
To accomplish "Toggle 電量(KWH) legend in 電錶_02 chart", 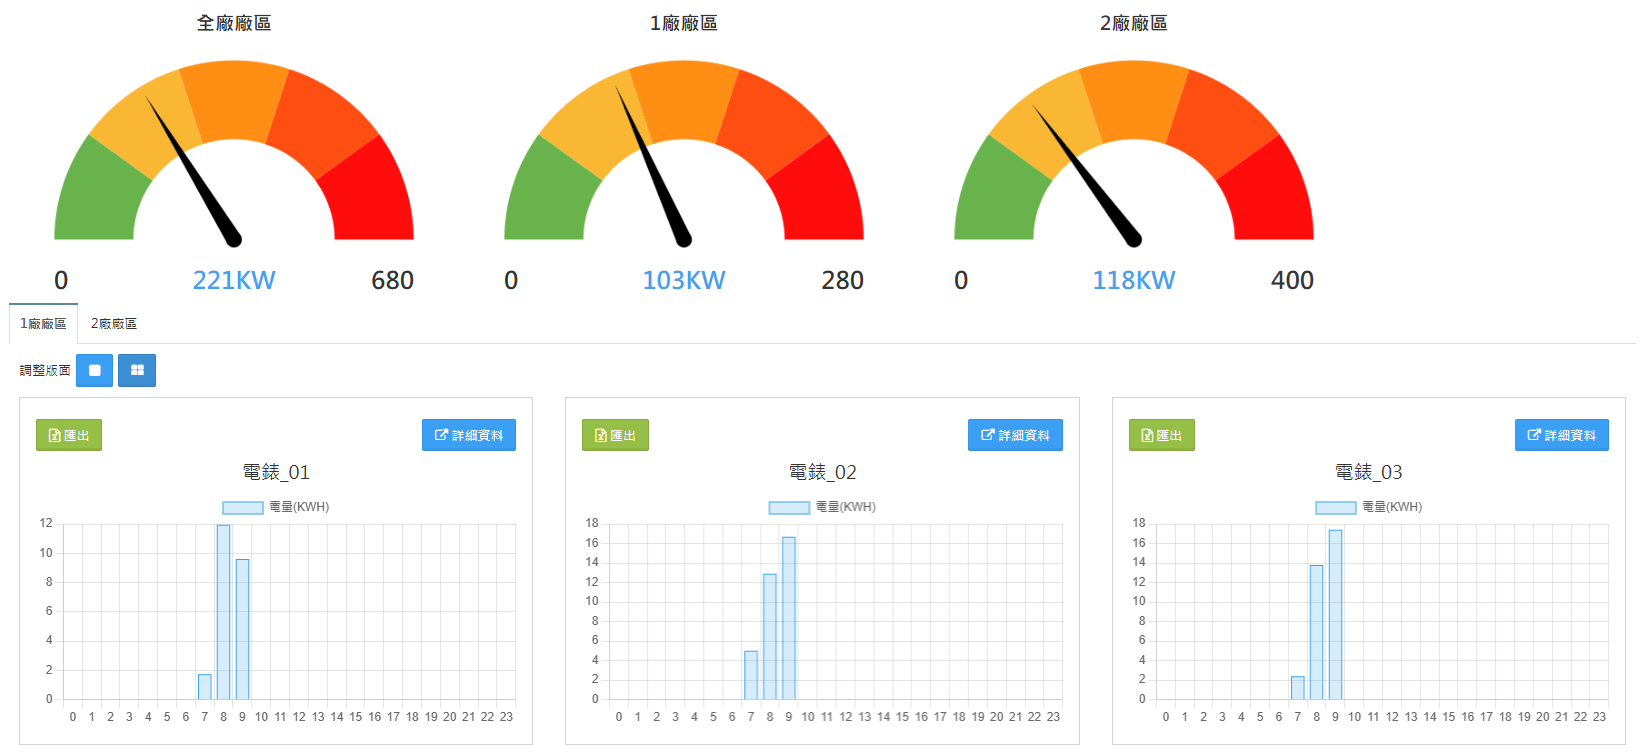I will click(x=822, y=507).
